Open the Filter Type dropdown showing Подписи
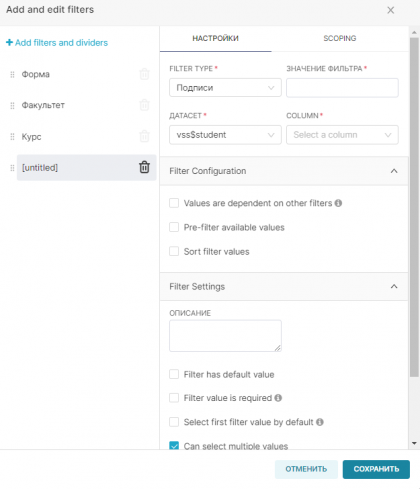Image resolution: width=420 pixels, height=489 pixels. tap(225, 88)
